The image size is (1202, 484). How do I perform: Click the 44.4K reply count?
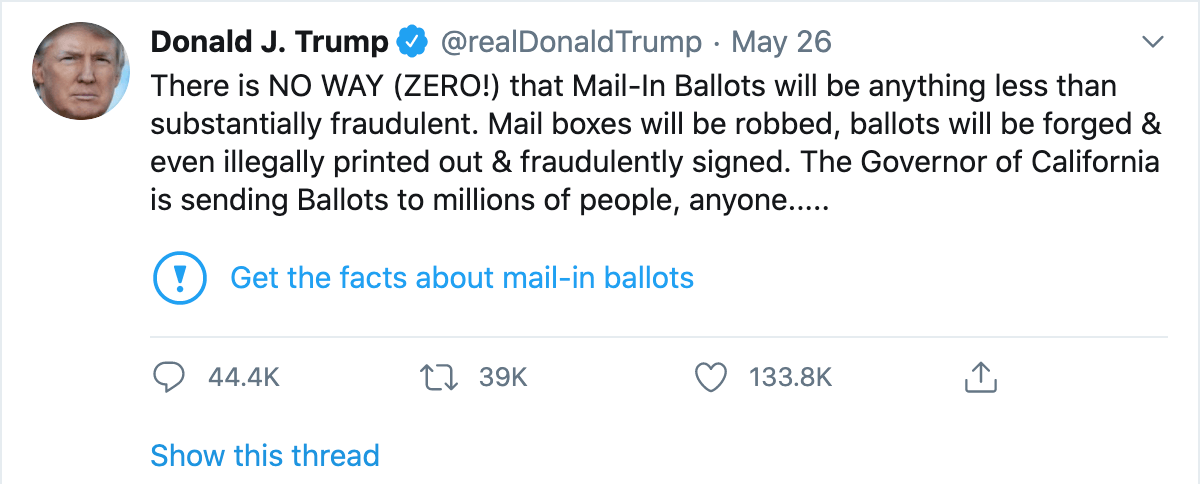coord(243,377)
